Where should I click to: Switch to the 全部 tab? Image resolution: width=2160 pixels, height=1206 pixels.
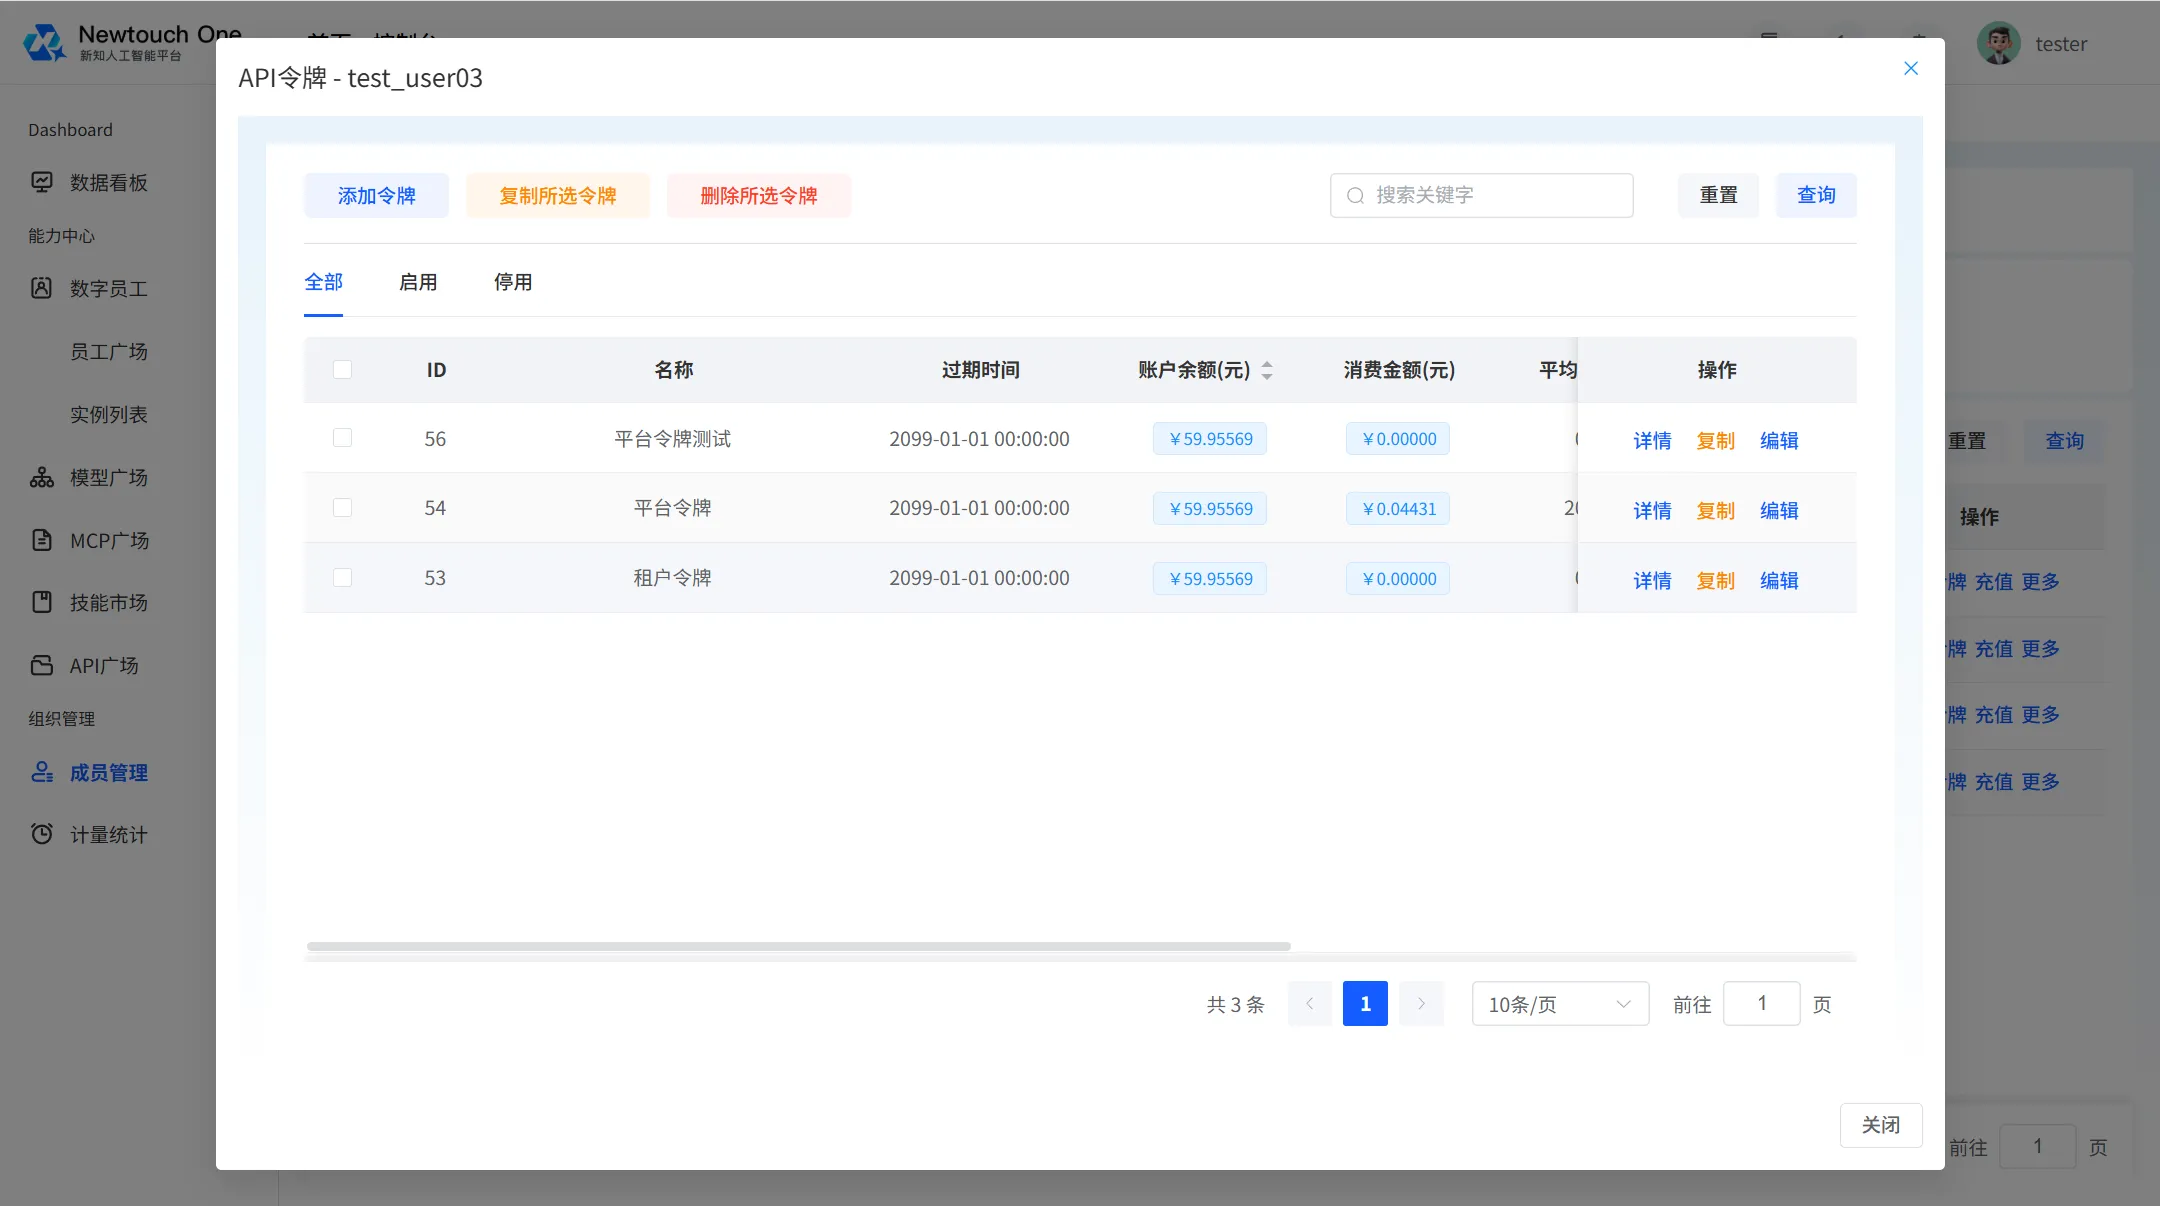pyautogui.click(x=323, y=282)
